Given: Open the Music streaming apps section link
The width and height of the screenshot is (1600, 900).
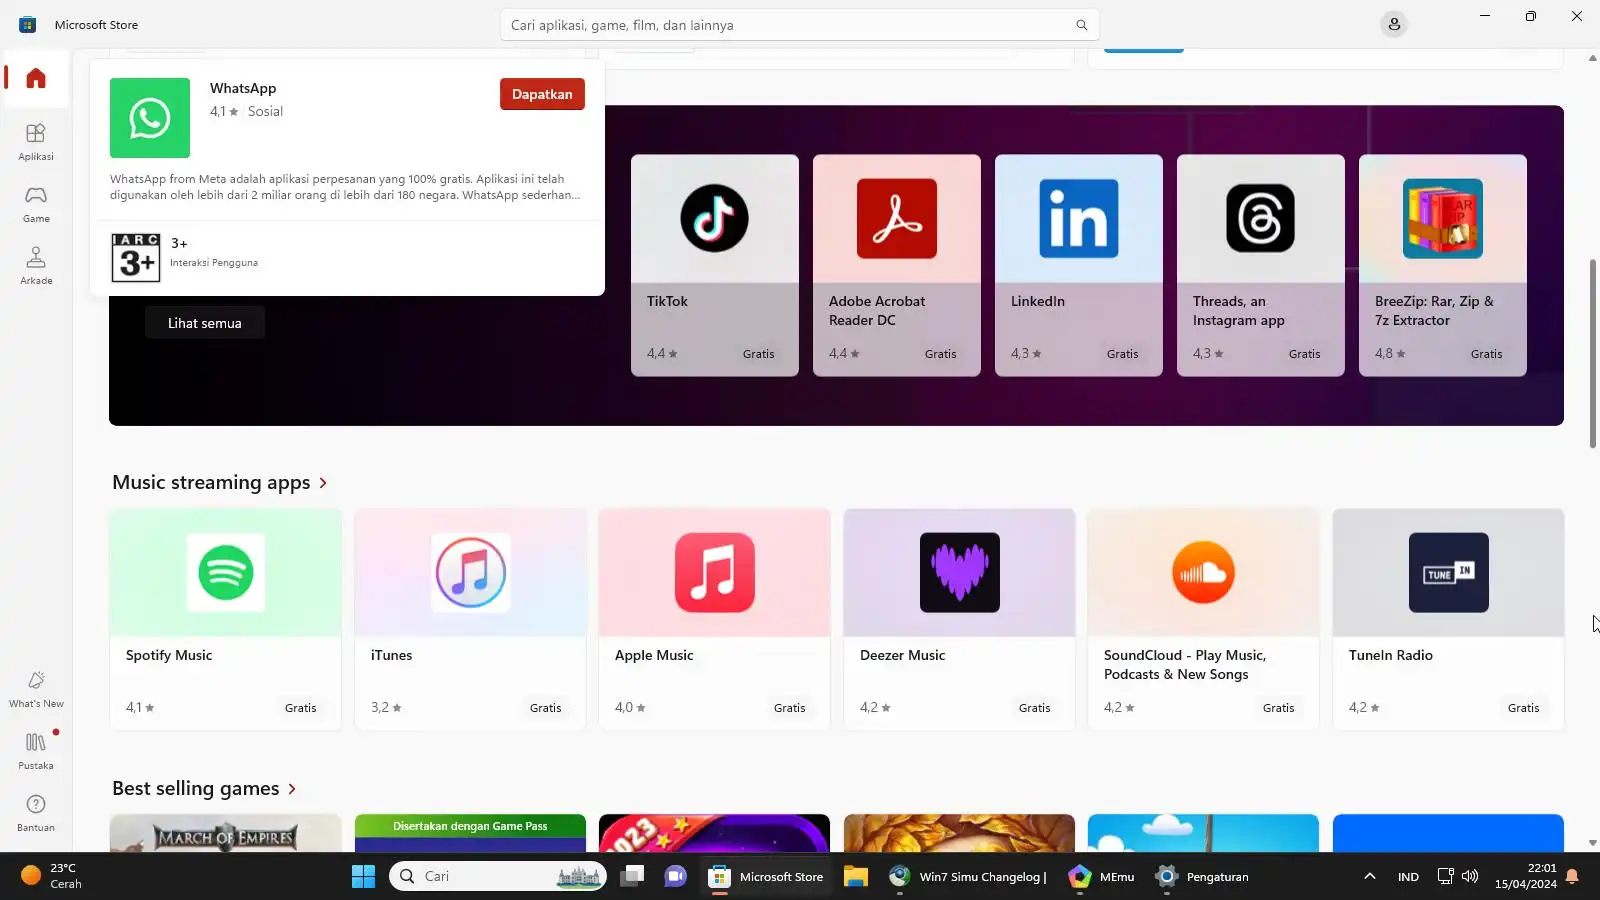Looking at the screenshot, I should coord(220,482).
